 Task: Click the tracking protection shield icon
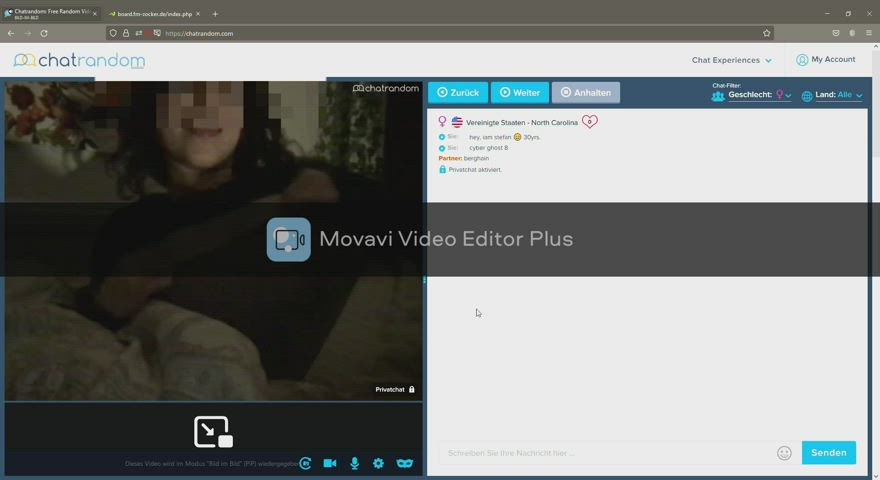(113, 33)
